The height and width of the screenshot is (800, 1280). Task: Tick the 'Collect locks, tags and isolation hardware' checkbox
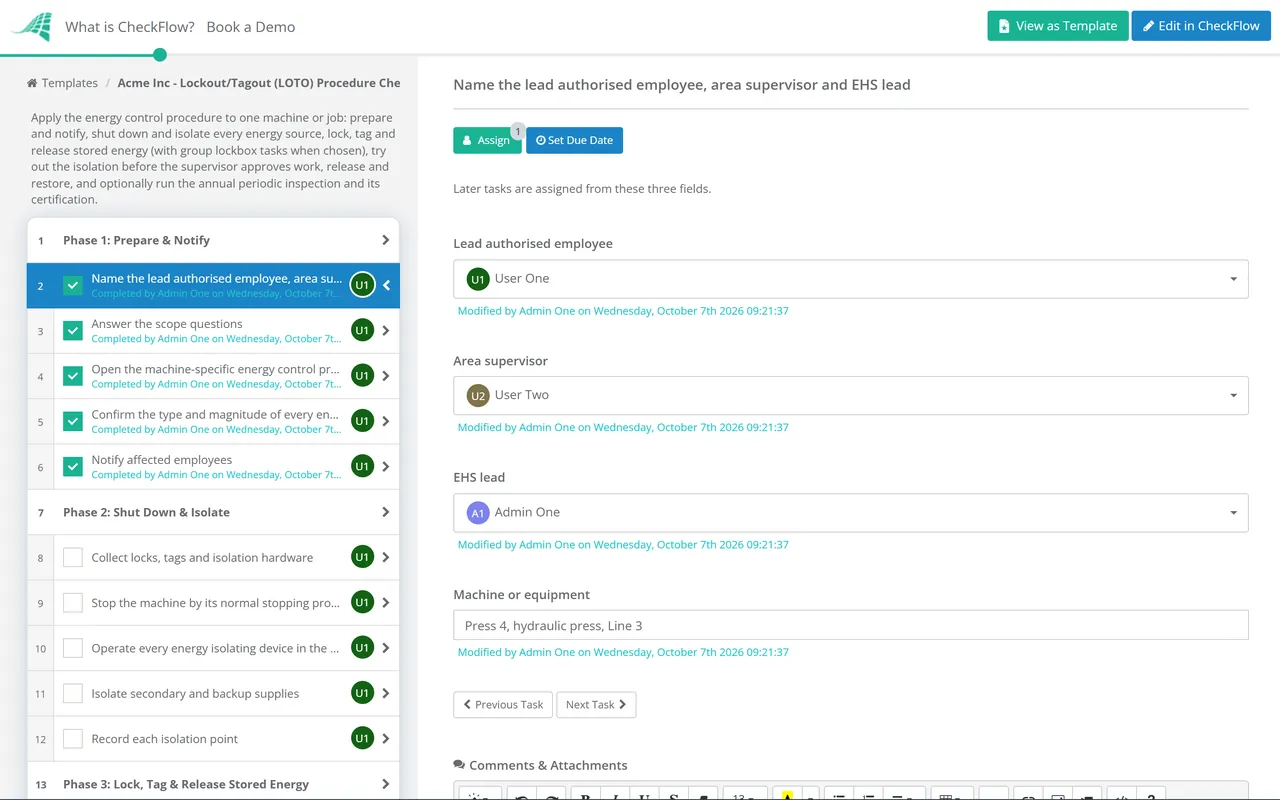pos(73,558)
